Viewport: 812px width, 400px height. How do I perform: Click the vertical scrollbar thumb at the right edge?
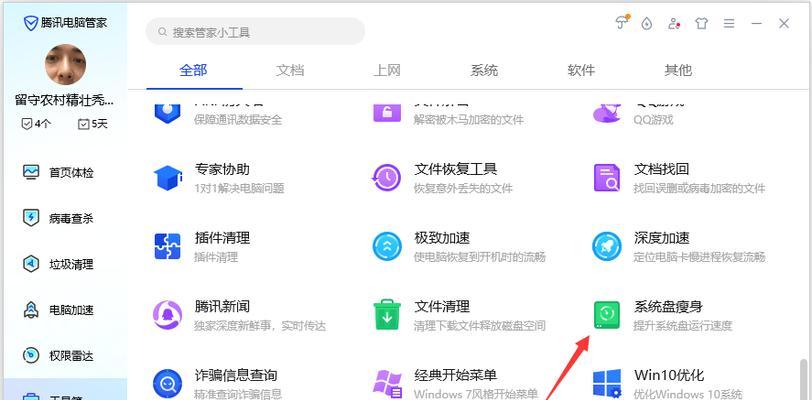tap(803, 379)
